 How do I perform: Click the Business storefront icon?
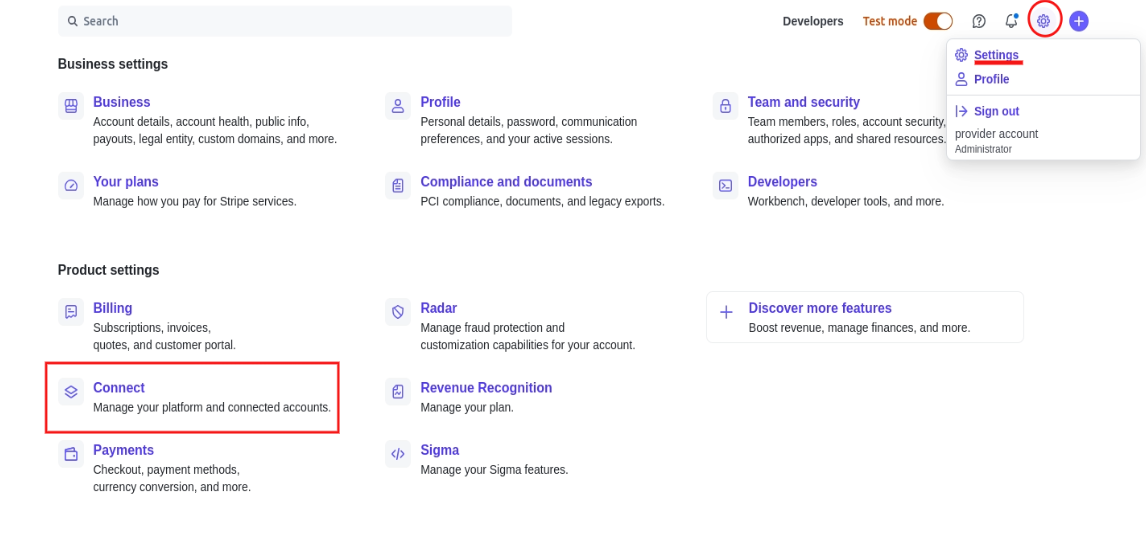tap(71, 105)
